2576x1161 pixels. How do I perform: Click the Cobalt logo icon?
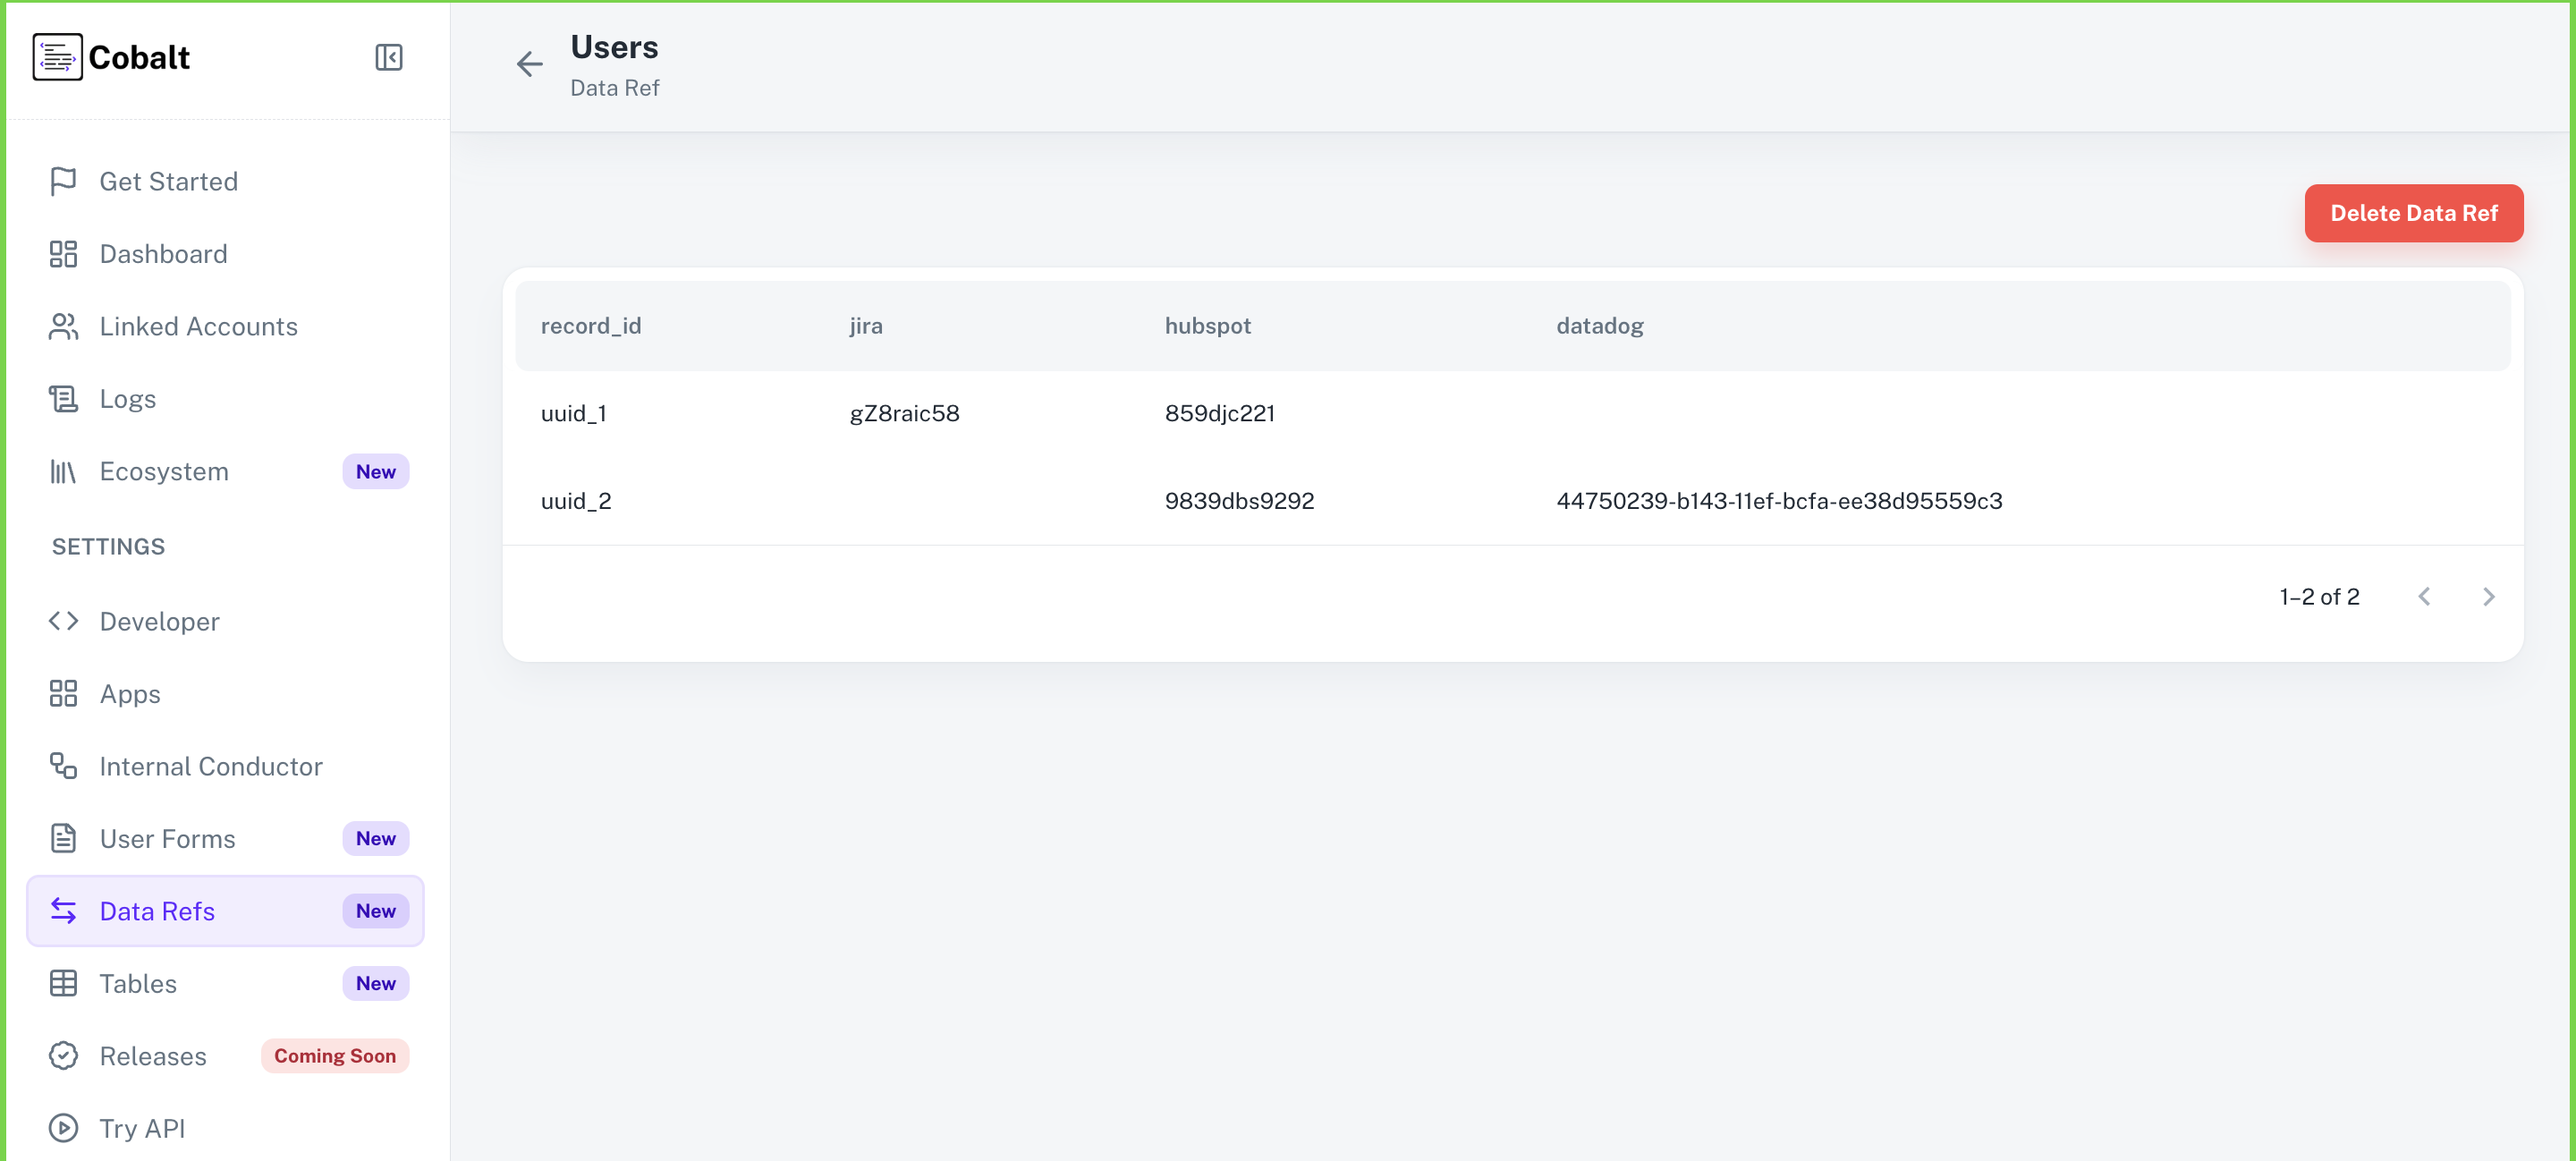[x=57, y=57]
